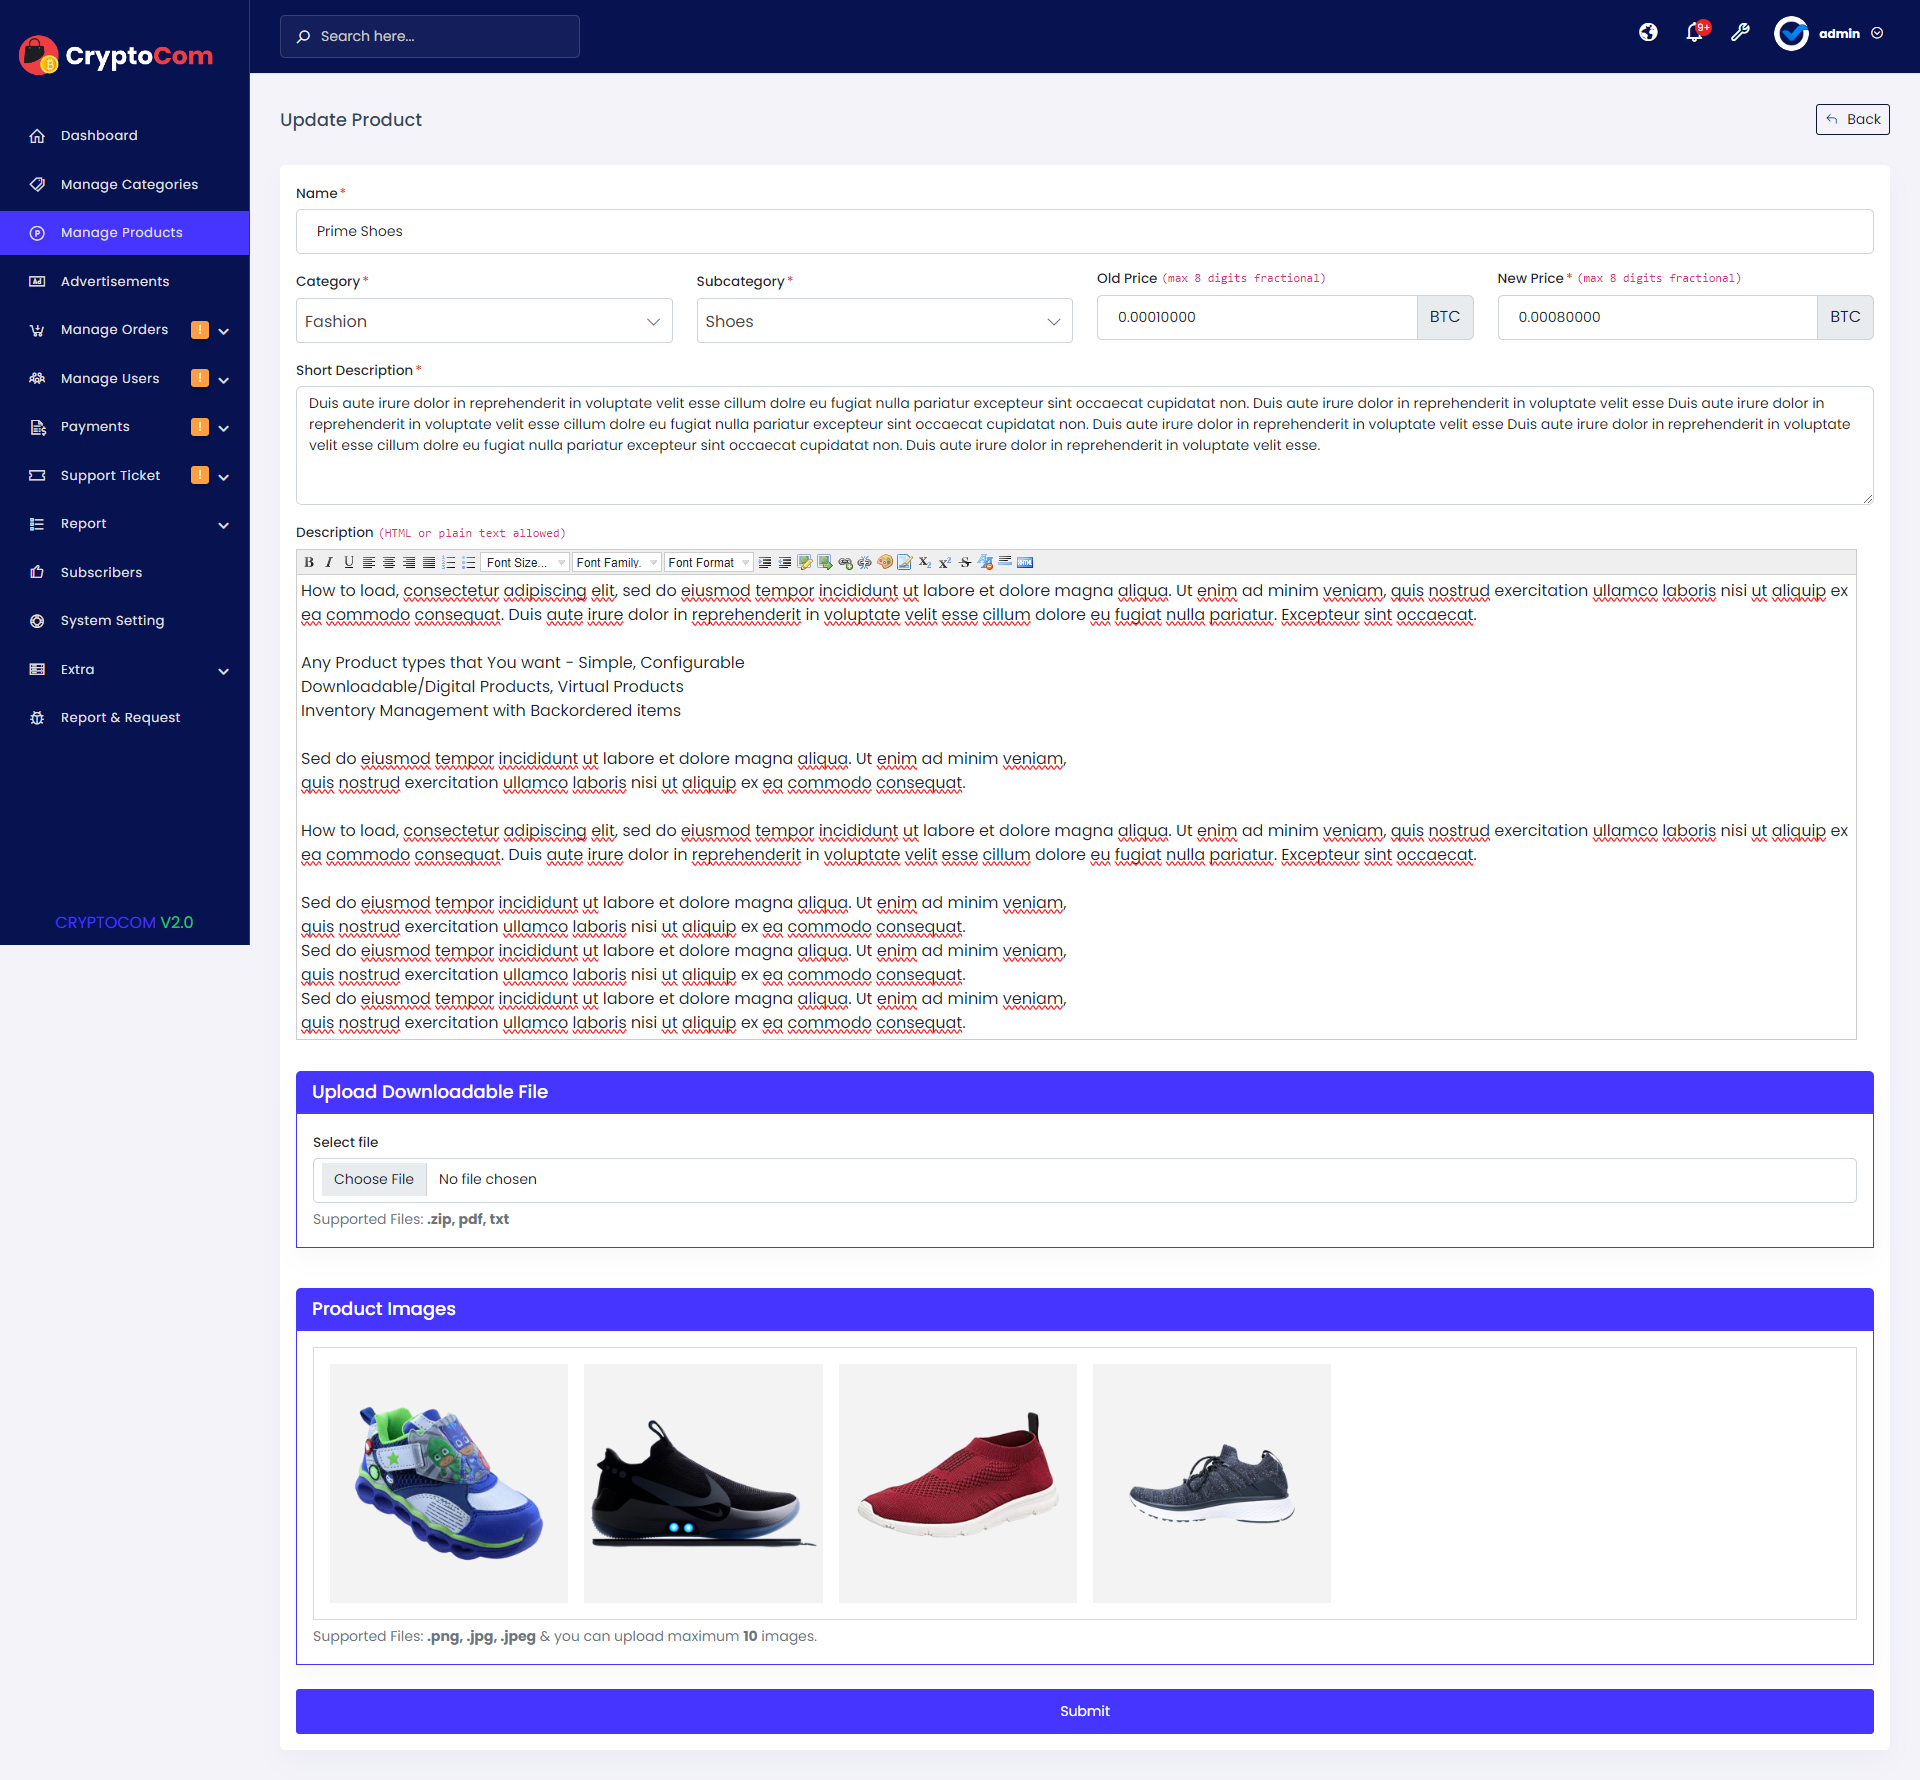Viewport: 1920px width, 1780px height.
Task: Open the Subcategory dropdown showing Shoes
Action: [x=884, y=321]
